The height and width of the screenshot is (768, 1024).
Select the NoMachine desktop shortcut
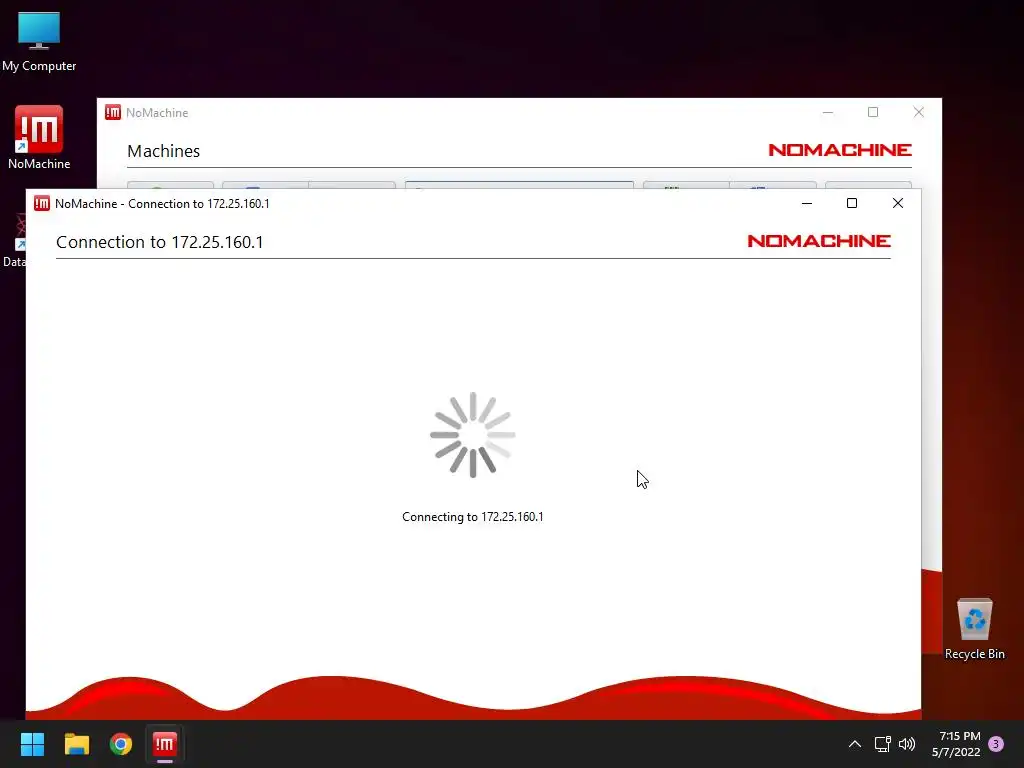pyautogui.click(x=39, y=138)
